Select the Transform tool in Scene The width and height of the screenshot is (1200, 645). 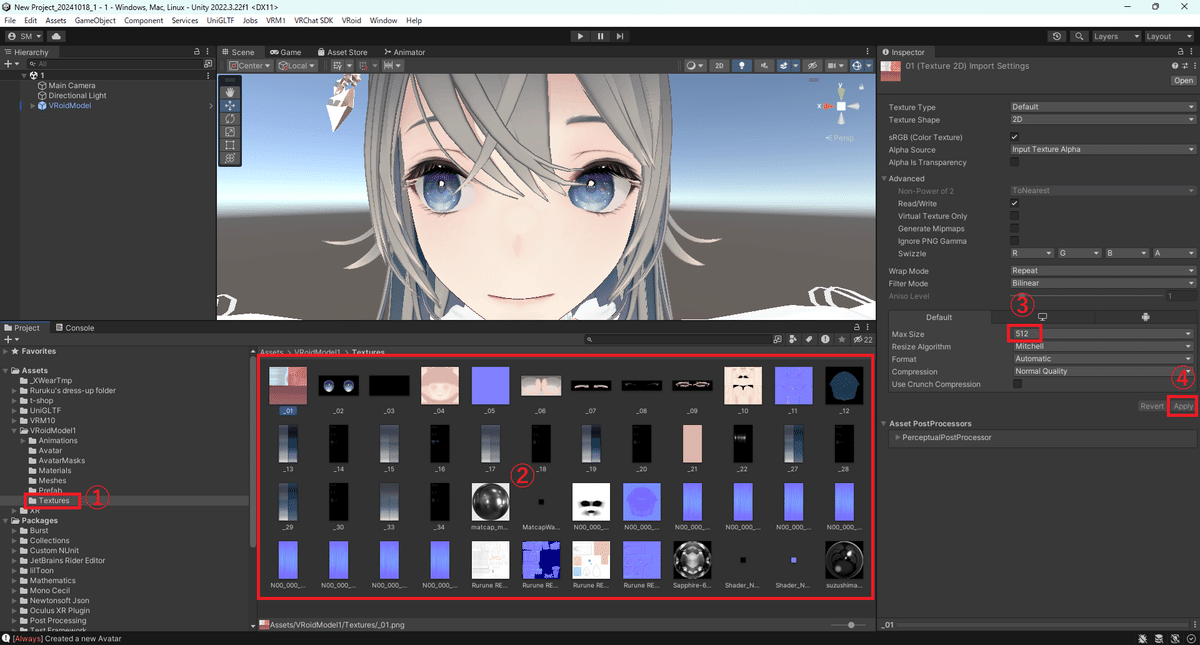point(230,157)
